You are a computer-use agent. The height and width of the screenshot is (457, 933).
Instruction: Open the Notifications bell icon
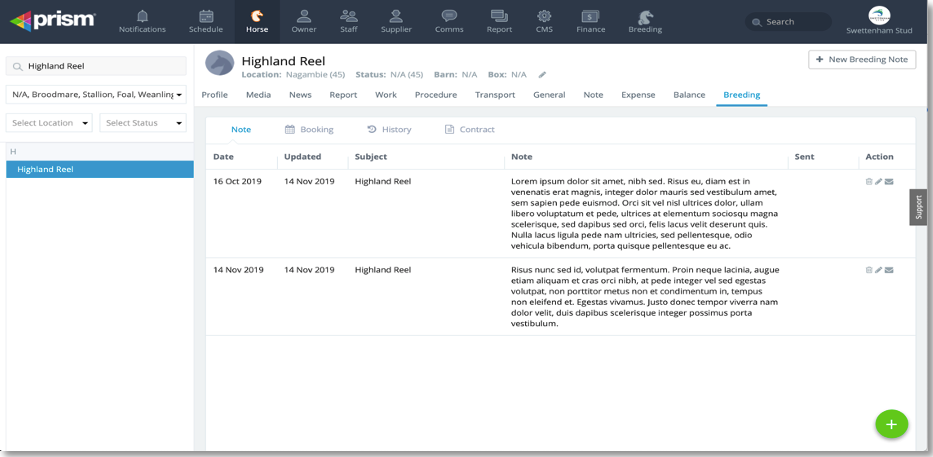point(142,21)
